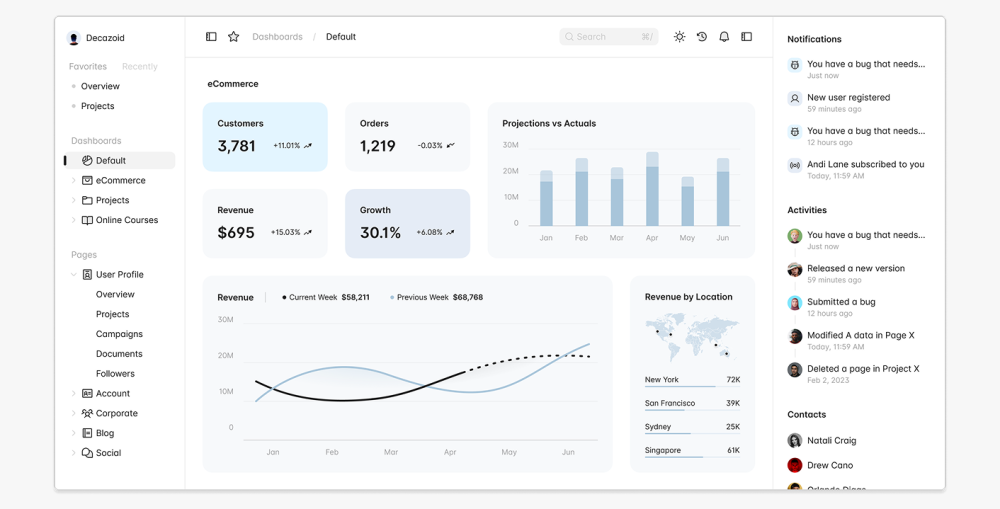The image size is (1000, 509).
Task: Expand the eCommerce dashboard chevron
Action: click(73, 181)
